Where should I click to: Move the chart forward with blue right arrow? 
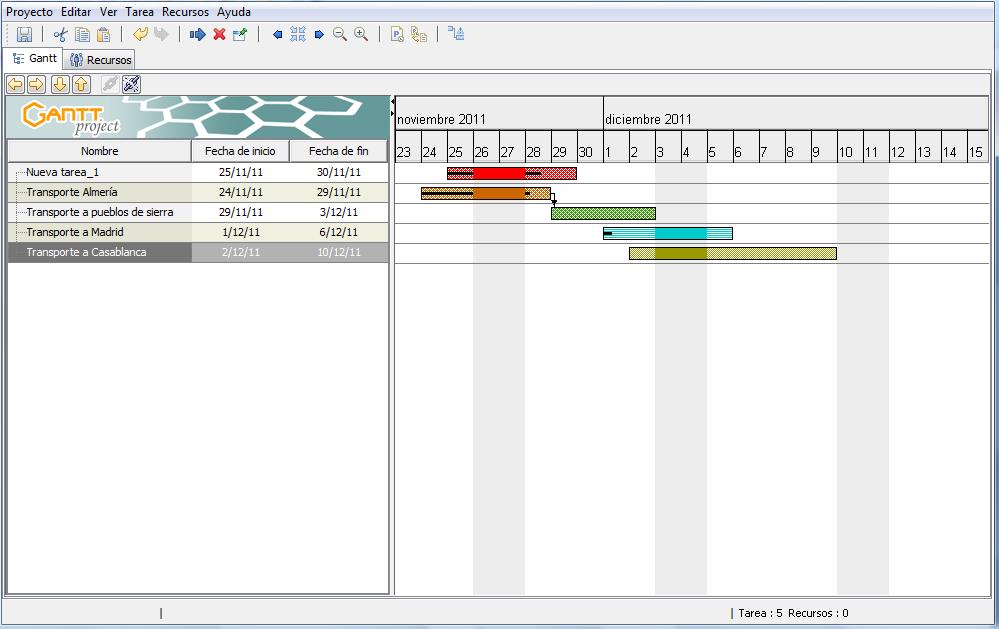pos(319,34)
